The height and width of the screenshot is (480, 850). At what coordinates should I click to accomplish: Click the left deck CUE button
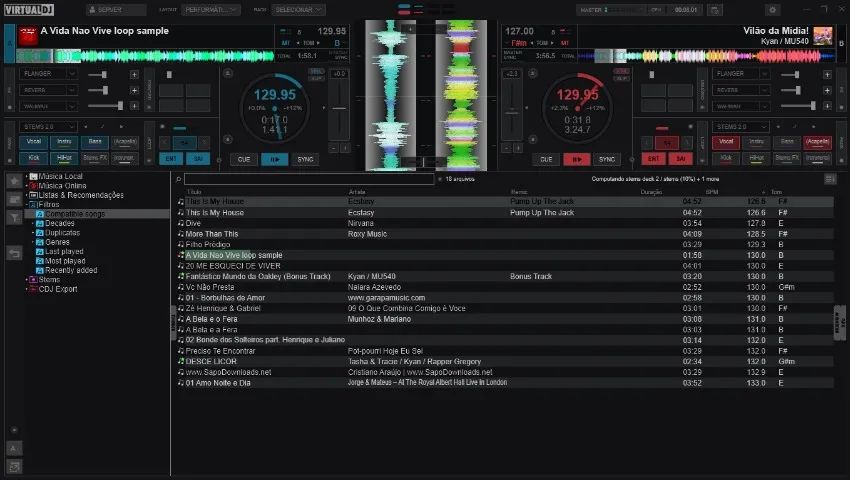pos(244,159)
